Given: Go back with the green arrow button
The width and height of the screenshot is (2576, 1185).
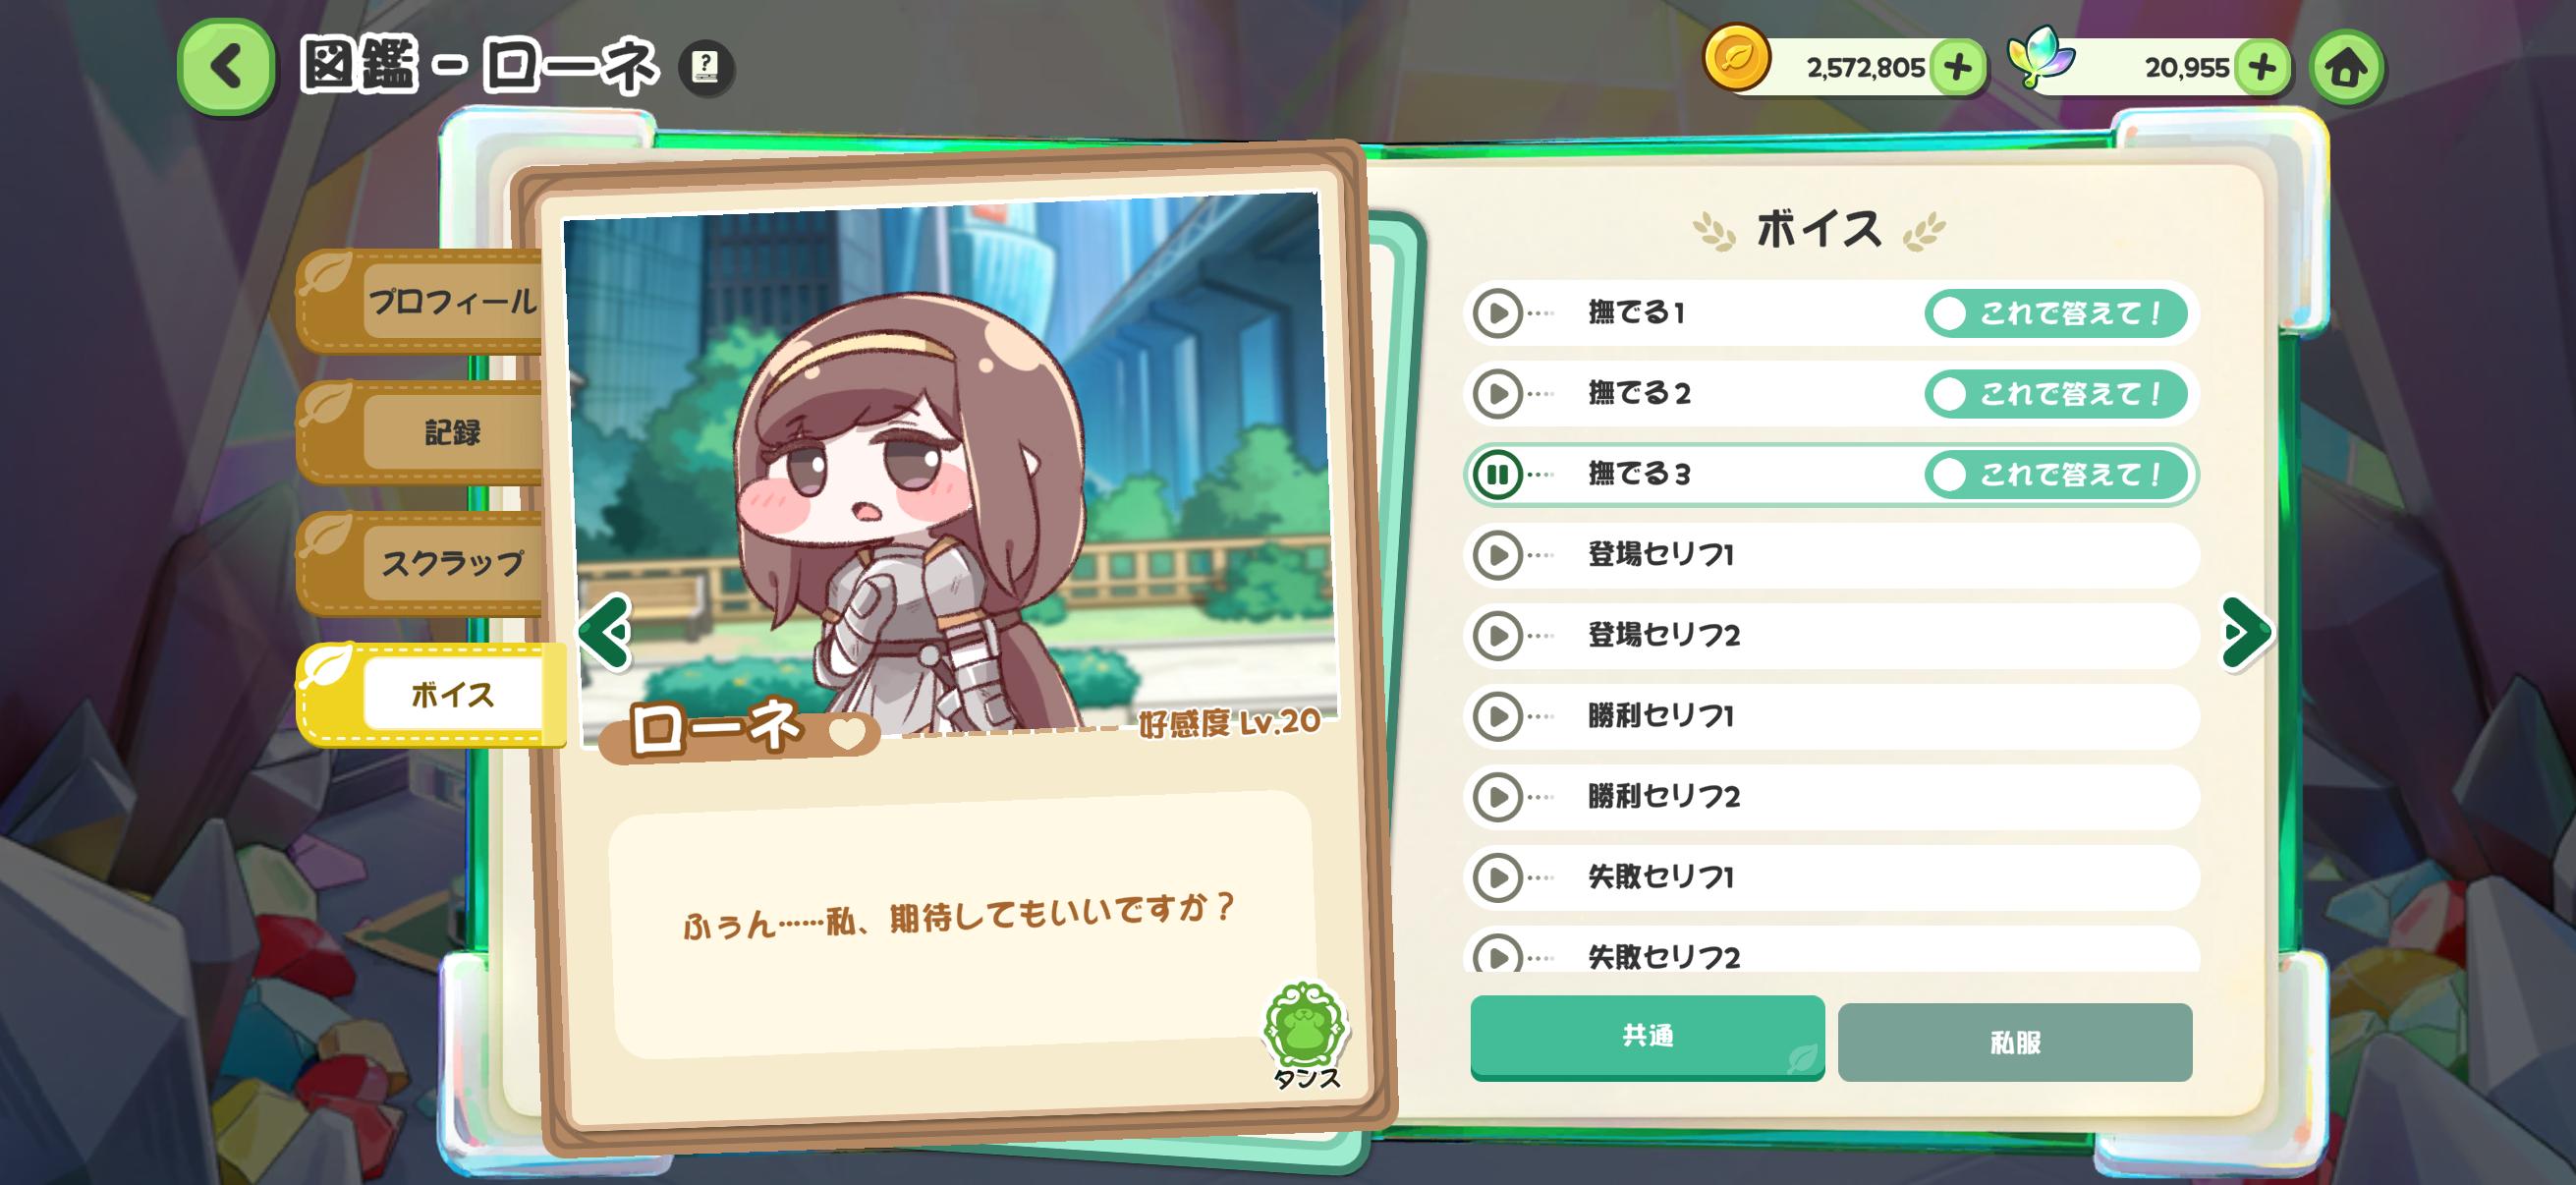Looking at the screenshot, I should pos(226,67).
